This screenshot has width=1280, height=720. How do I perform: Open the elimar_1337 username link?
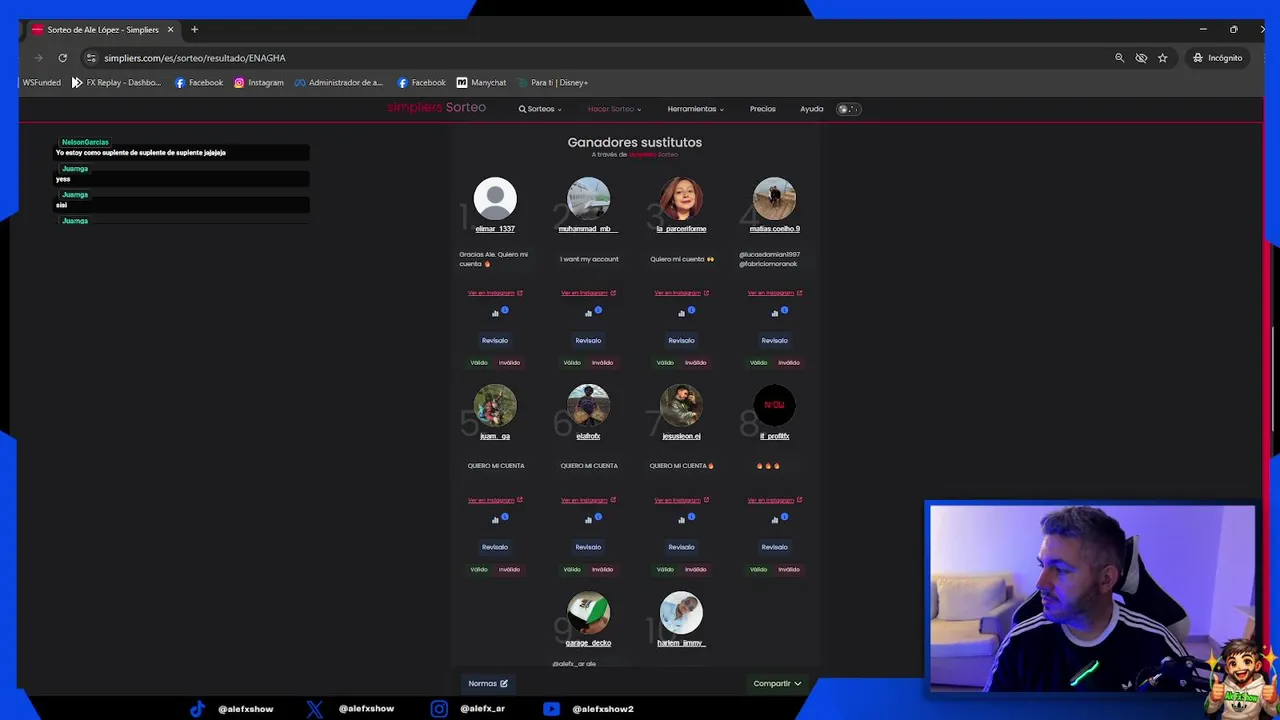(x=495, y=229)
